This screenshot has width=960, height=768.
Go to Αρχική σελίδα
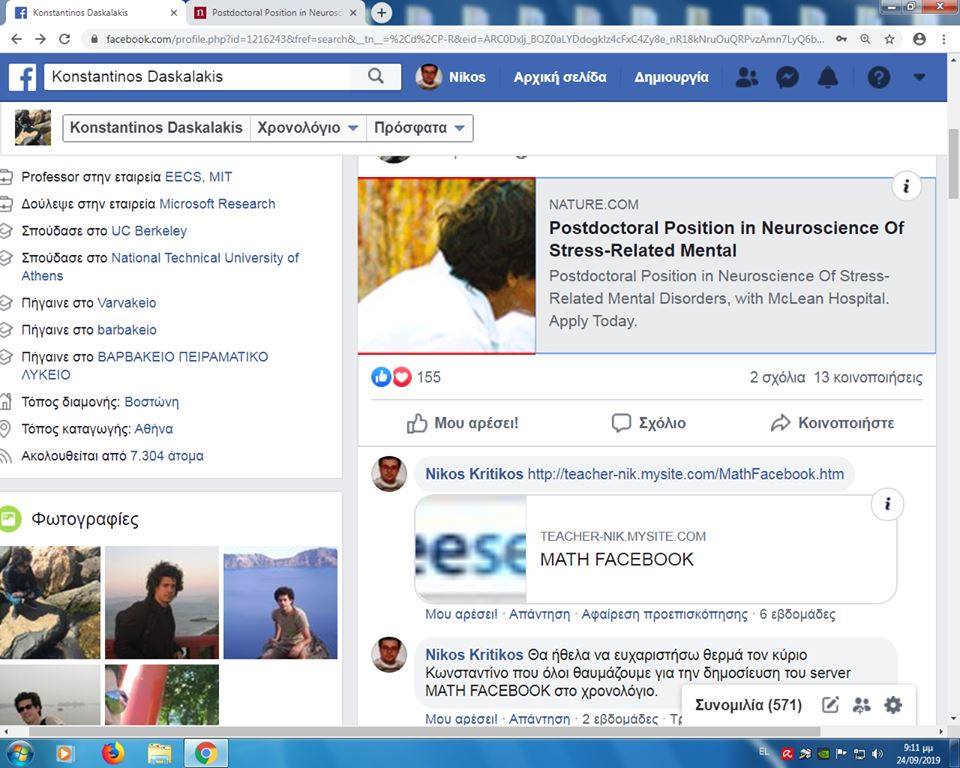pos(560,77)
